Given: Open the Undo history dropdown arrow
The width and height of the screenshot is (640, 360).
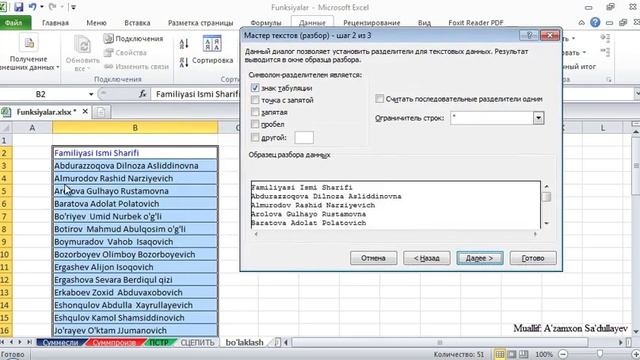Looking at the screenshot, I should click(42, 7).
